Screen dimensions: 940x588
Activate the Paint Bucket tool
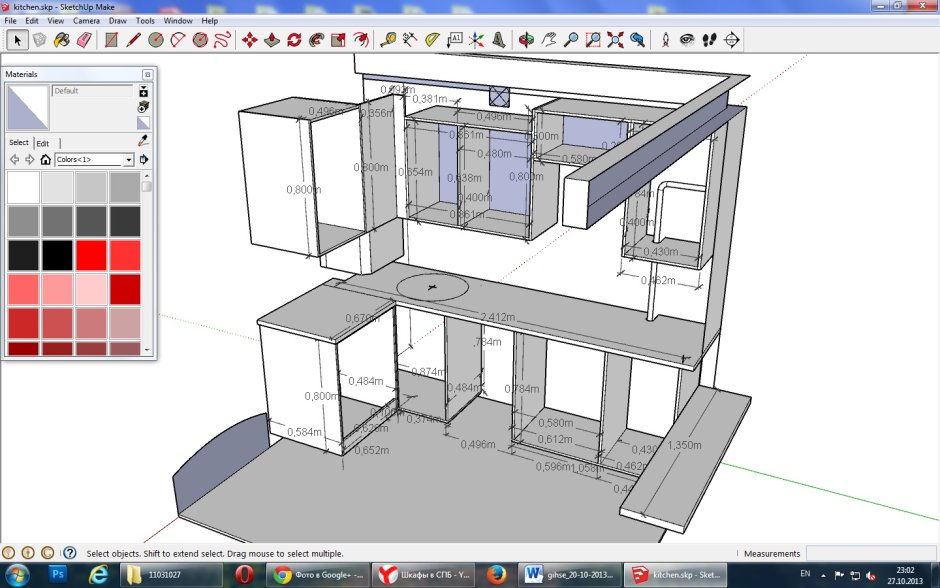click(x=61, y=39)
